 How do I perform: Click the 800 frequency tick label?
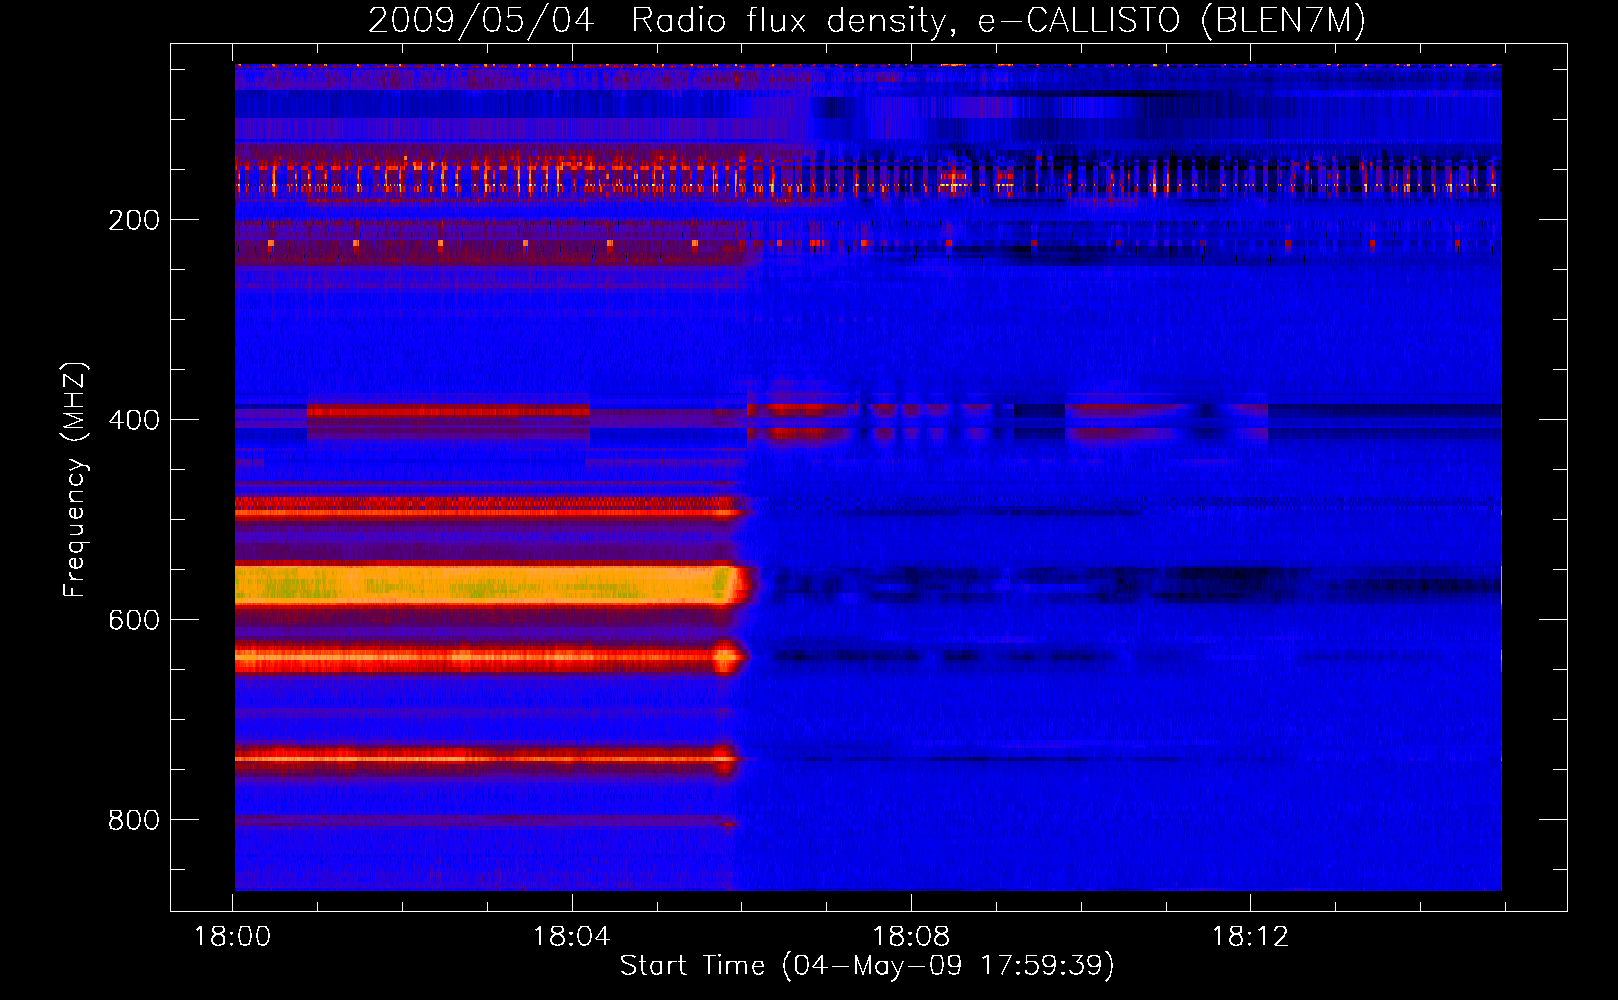click(134, 820)
